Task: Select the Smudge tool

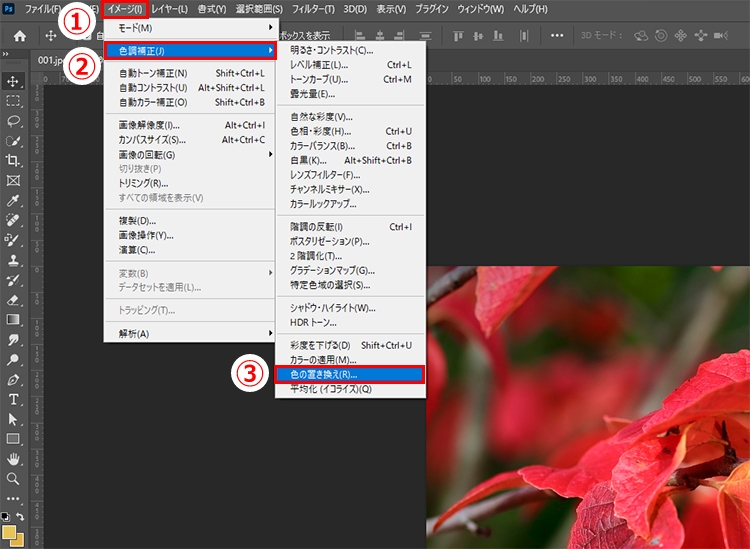Action: 13,340
